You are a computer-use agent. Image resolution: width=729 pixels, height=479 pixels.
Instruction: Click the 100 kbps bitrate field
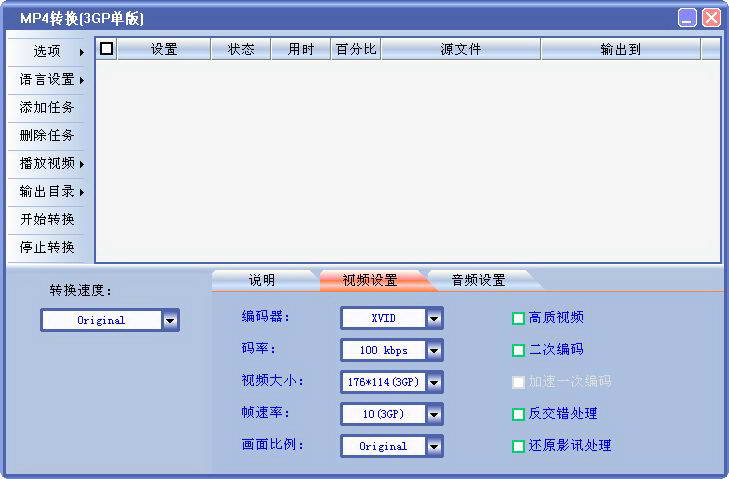tap(384, 350)
